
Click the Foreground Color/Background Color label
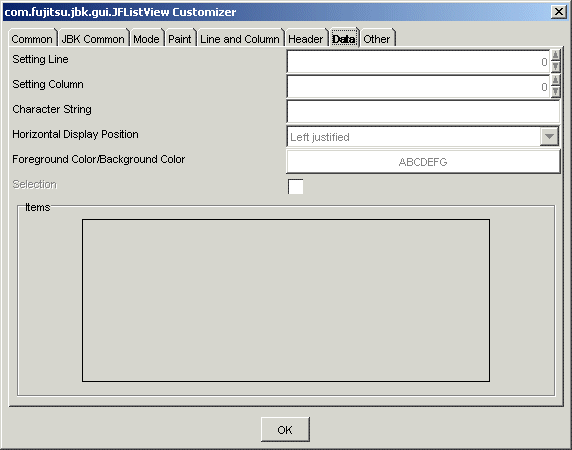coord(99,159)
